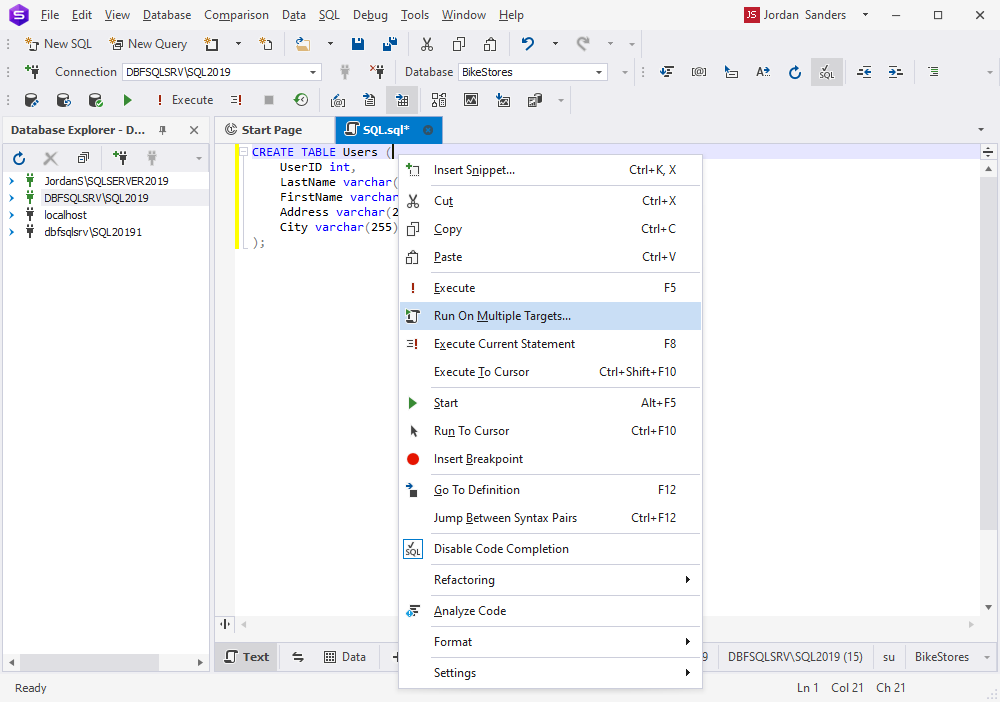Screen dimensions: 1000x702
Task: Open the Format submenu
Action: pos(550,642)
